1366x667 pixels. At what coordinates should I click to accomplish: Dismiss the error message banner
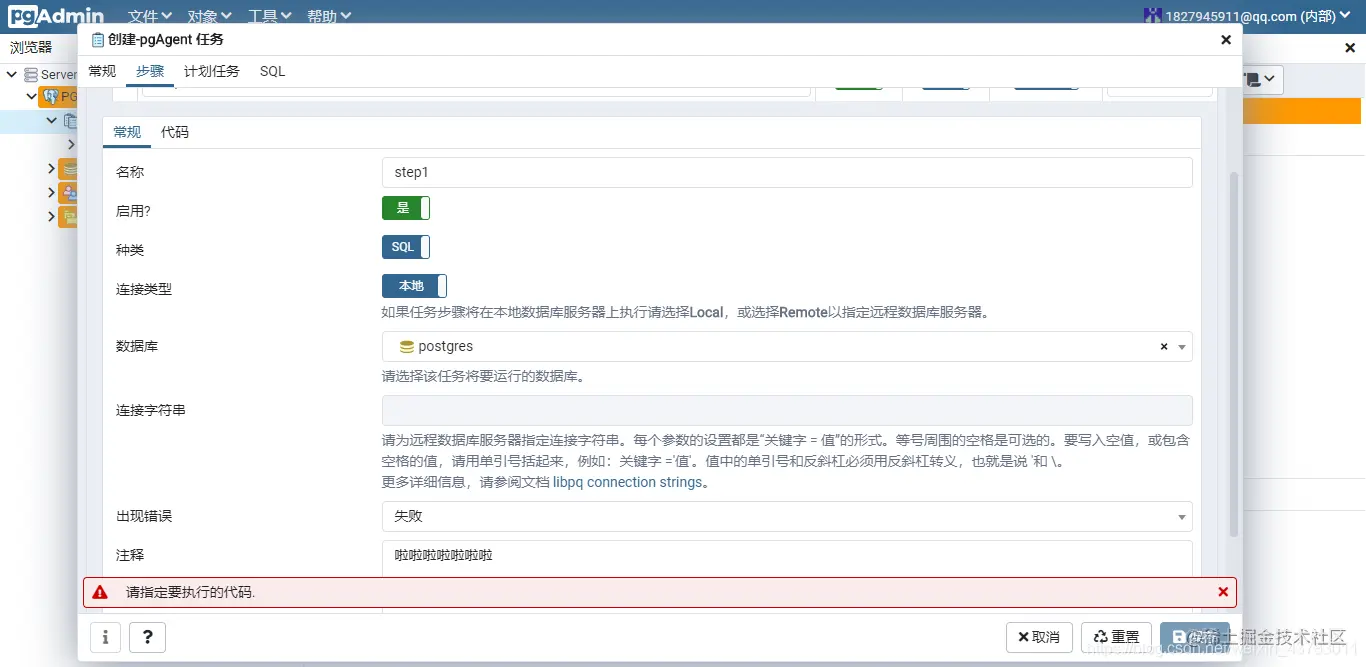[1223, 592]
